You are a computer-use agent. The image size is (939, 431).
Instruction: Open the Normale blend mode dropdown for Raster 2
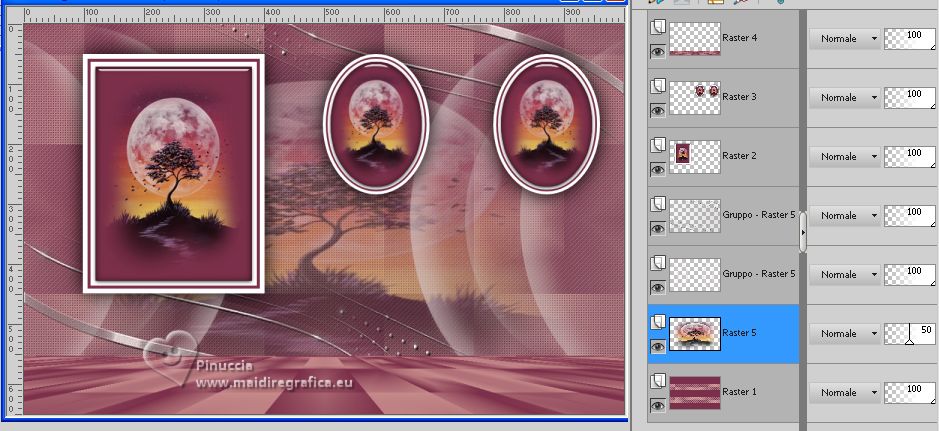pos(844,157)
